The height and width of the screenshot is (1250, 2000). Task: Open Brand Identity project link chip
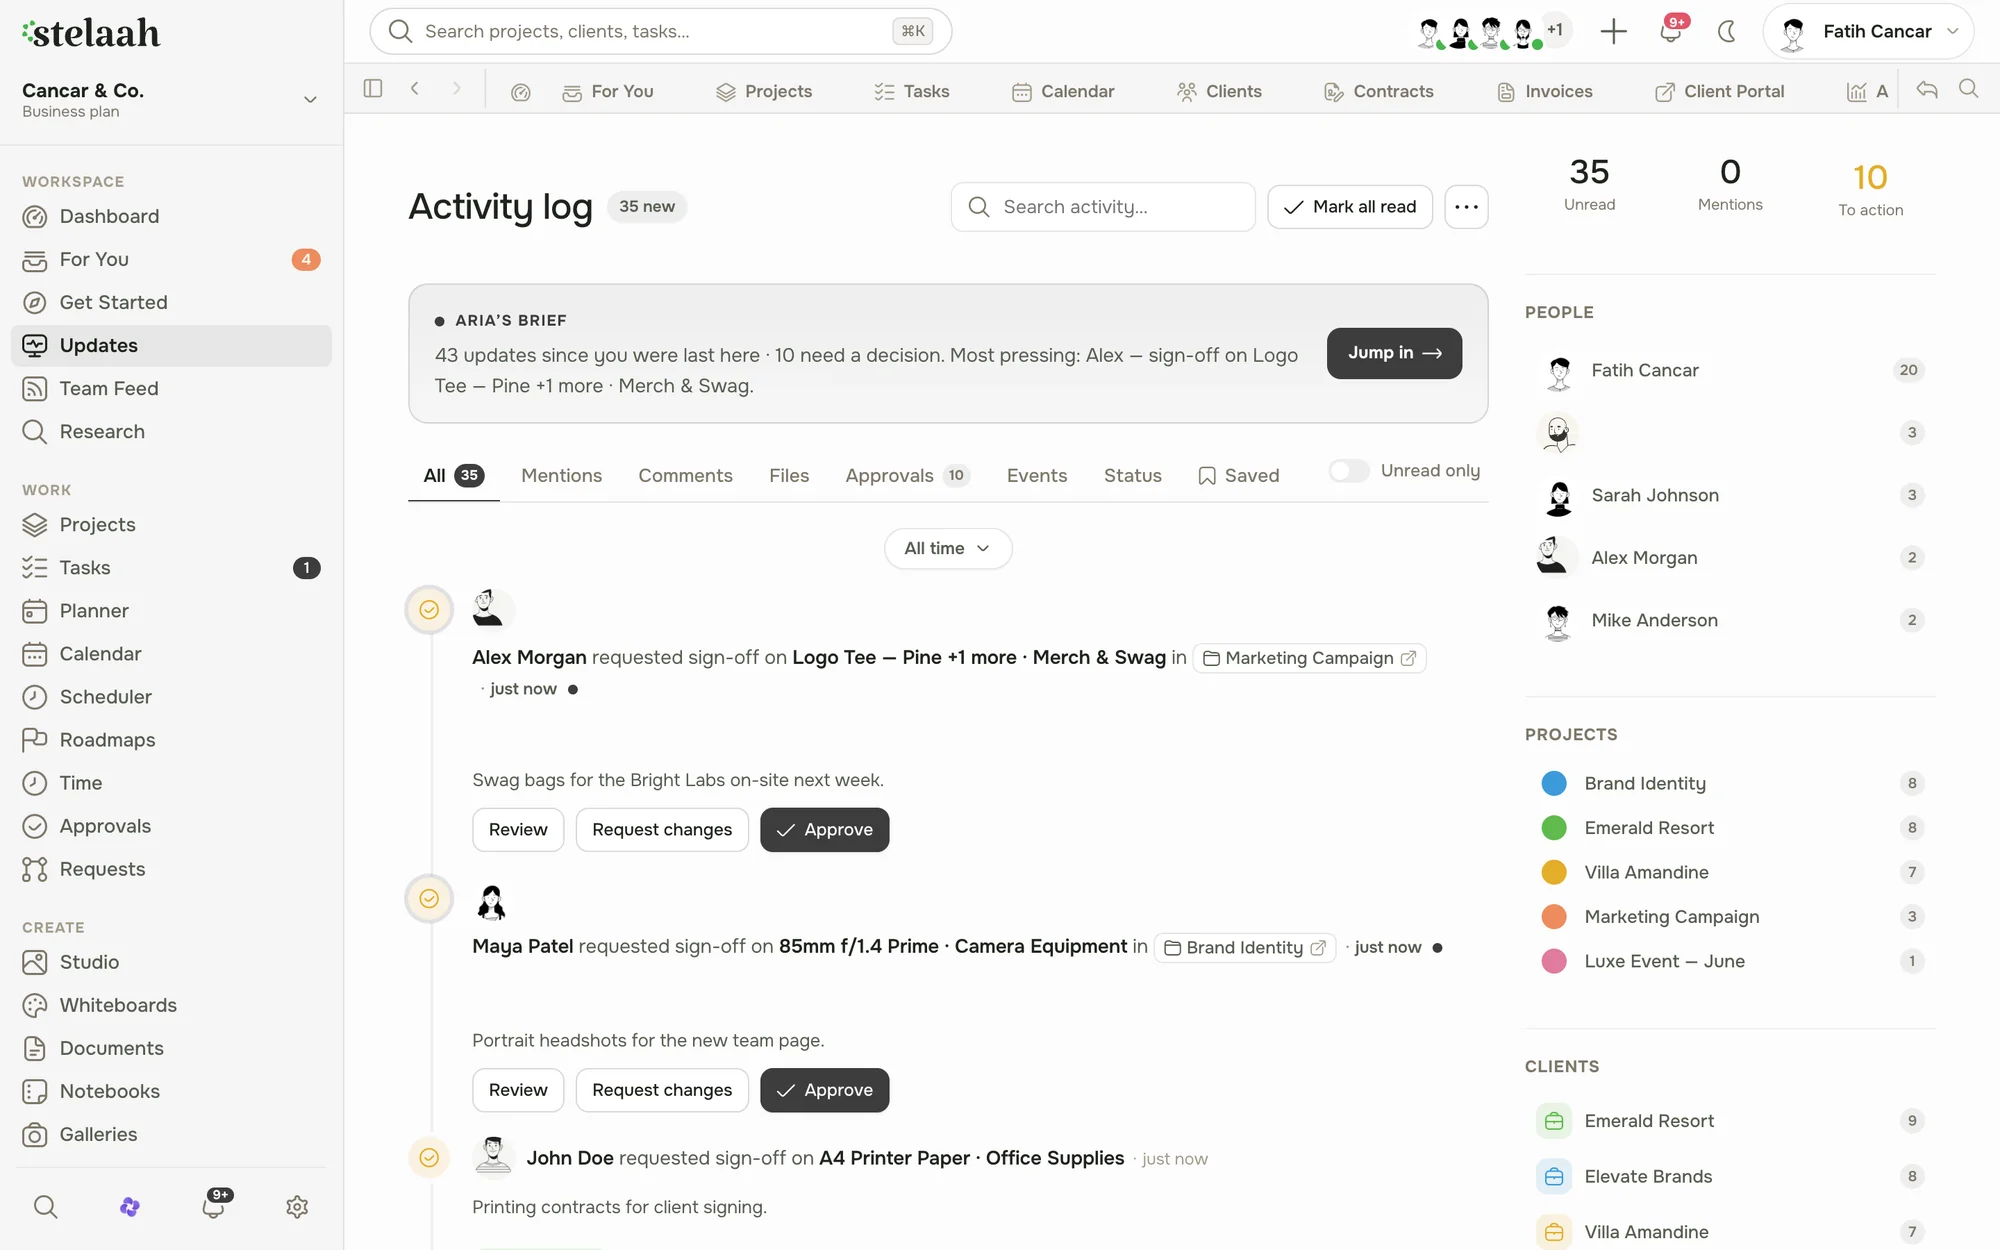point(1245,947)
